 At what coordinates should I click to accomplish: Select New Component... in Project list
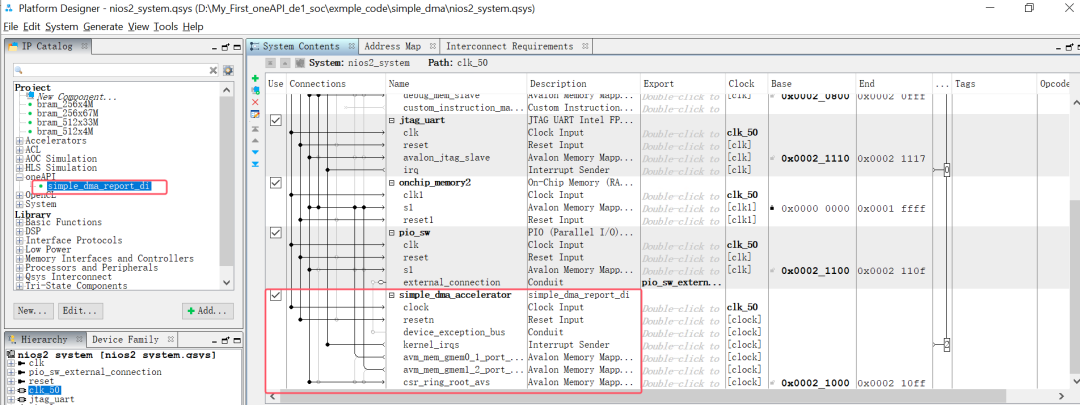tap(76, 97)
